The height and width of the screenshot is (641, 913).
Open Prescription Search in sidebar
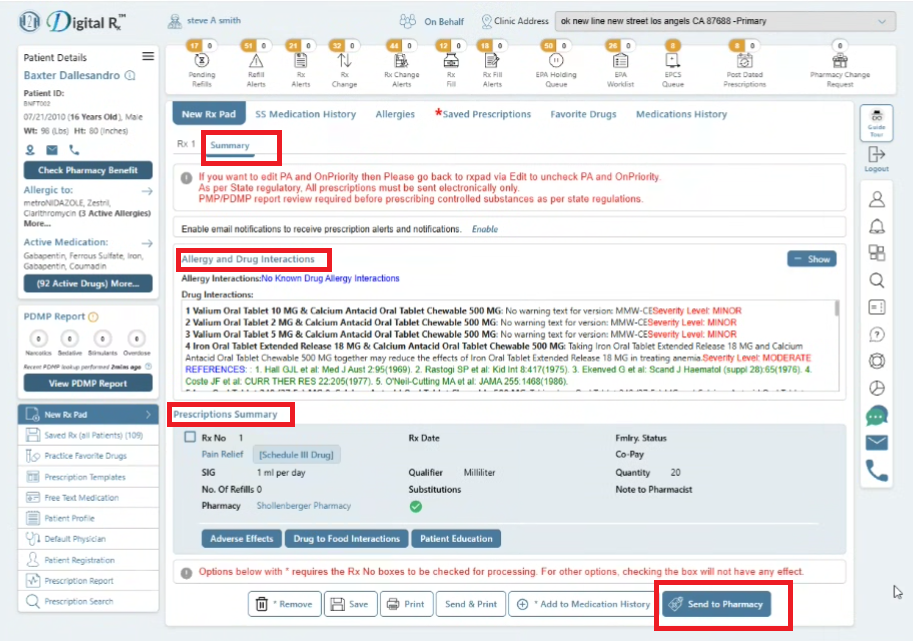88,601
